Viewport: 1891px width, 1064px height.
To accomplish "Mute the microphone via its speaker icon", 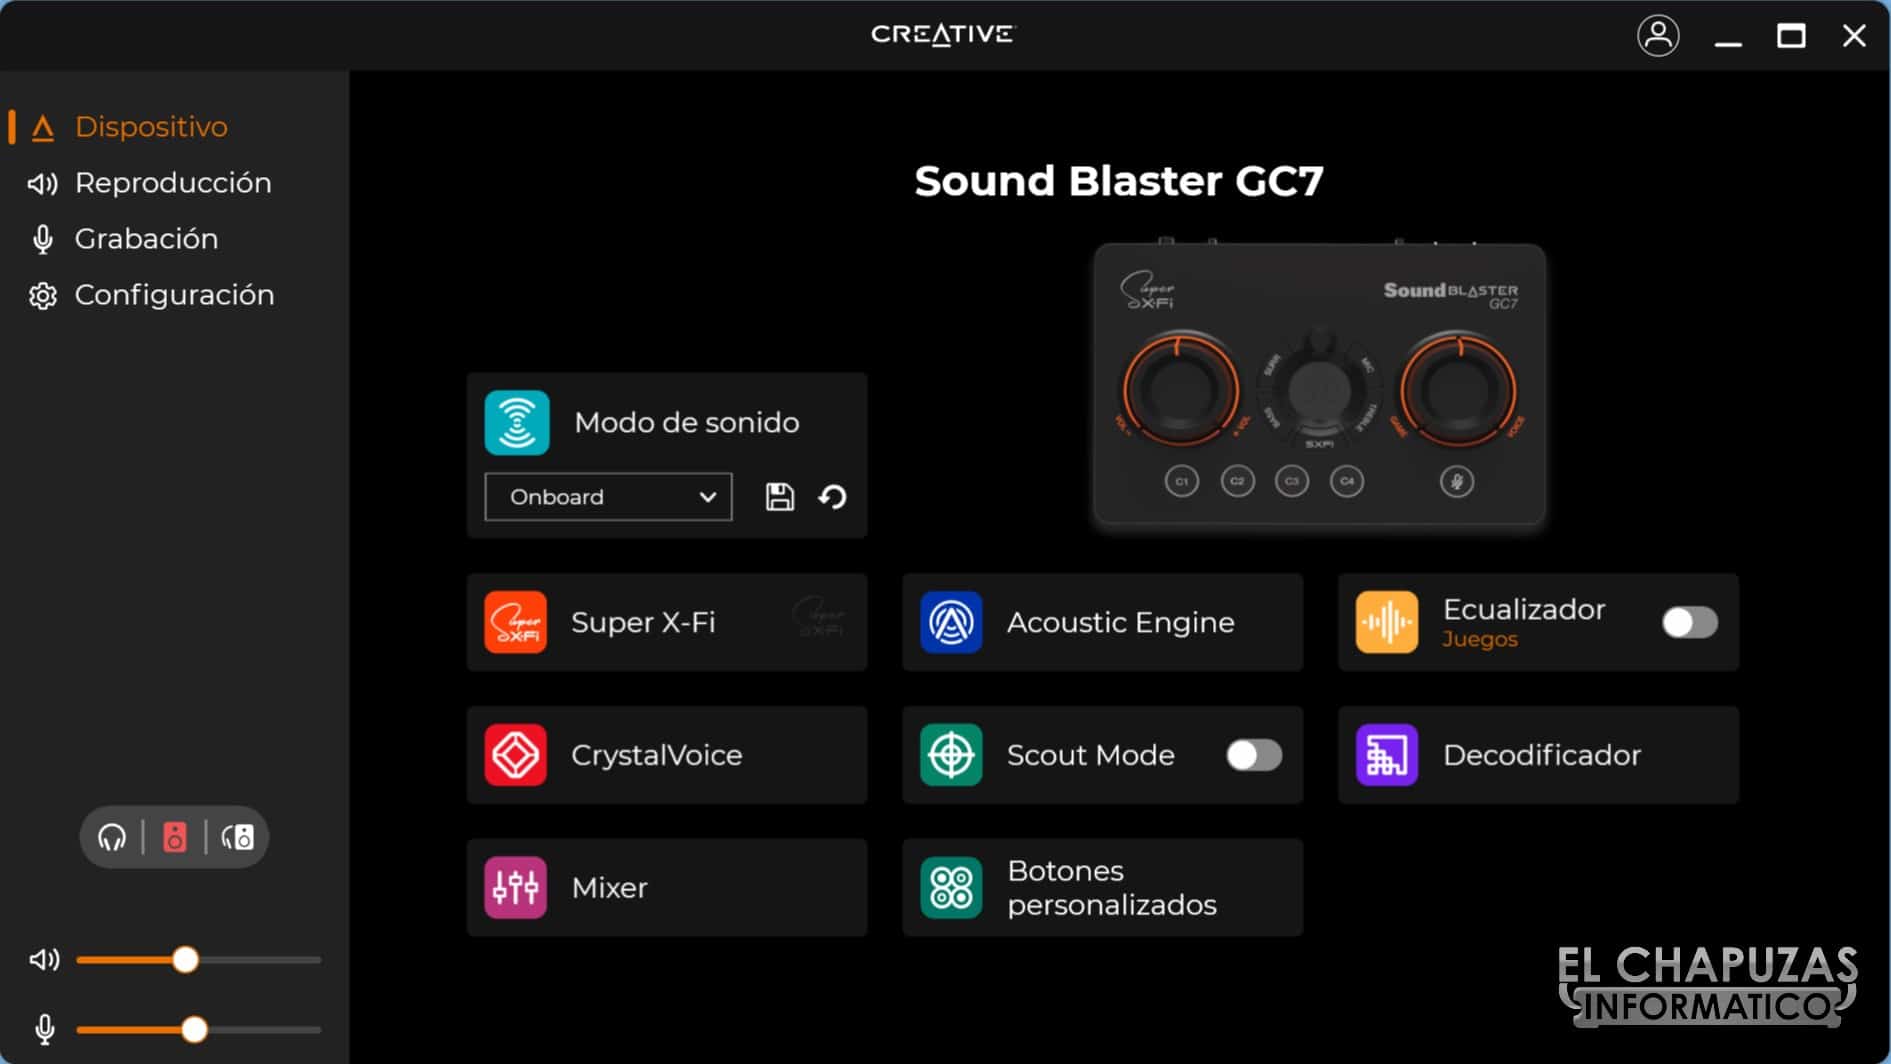I will point(44,1030).
